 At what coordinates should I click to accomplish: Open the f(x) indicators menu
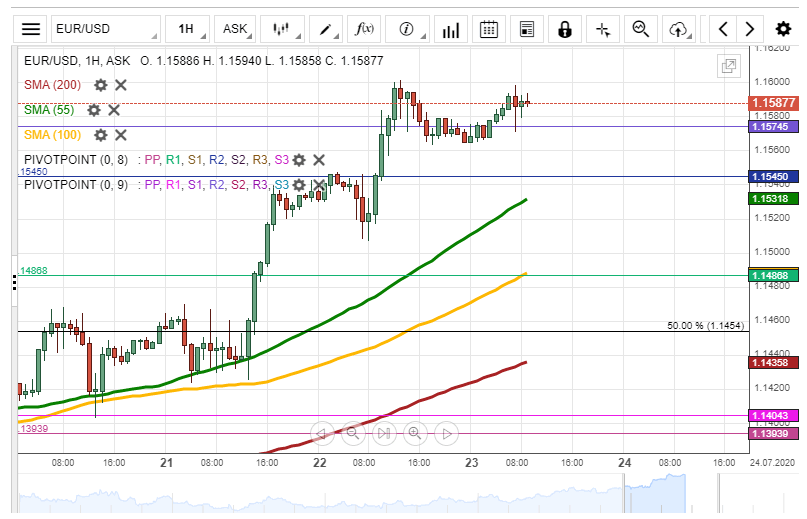click(365, 29)
